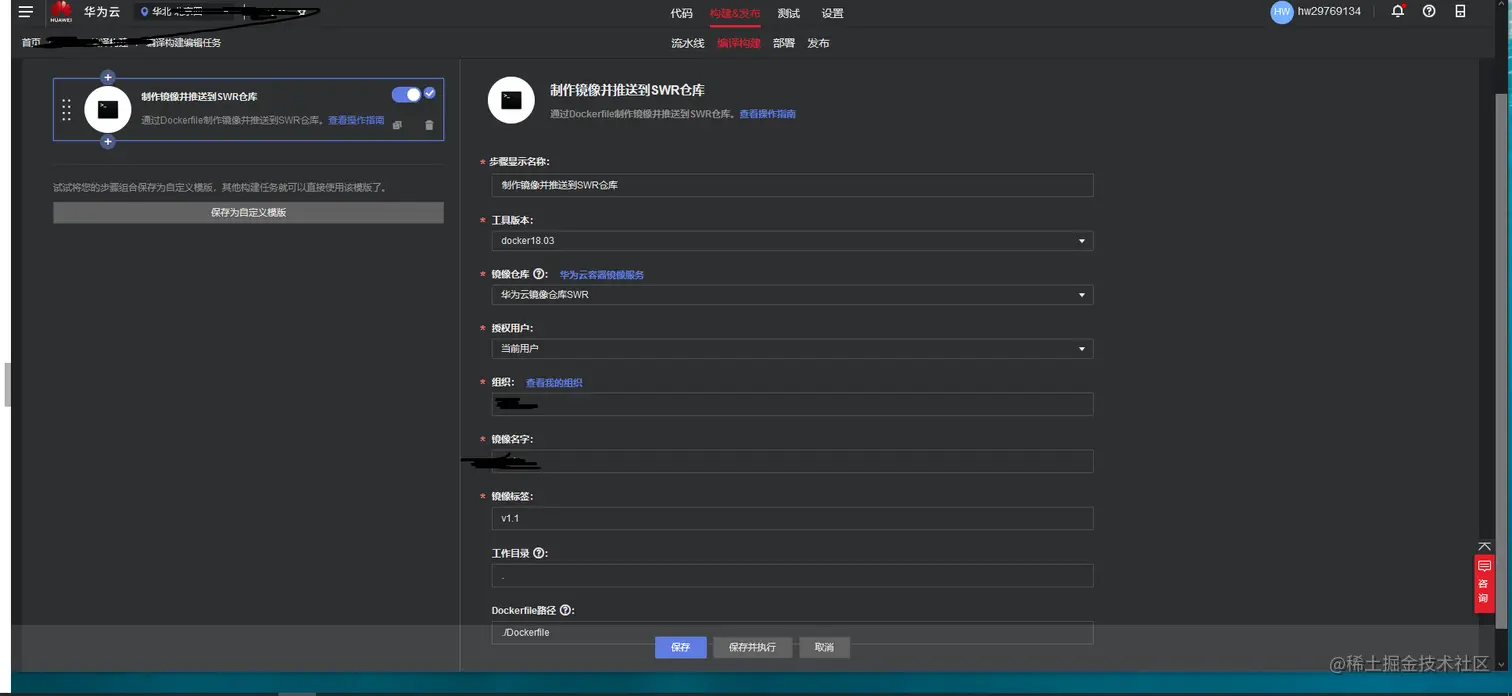Click 保存为自定义模版 button
1512x696 pixels.
248,212
